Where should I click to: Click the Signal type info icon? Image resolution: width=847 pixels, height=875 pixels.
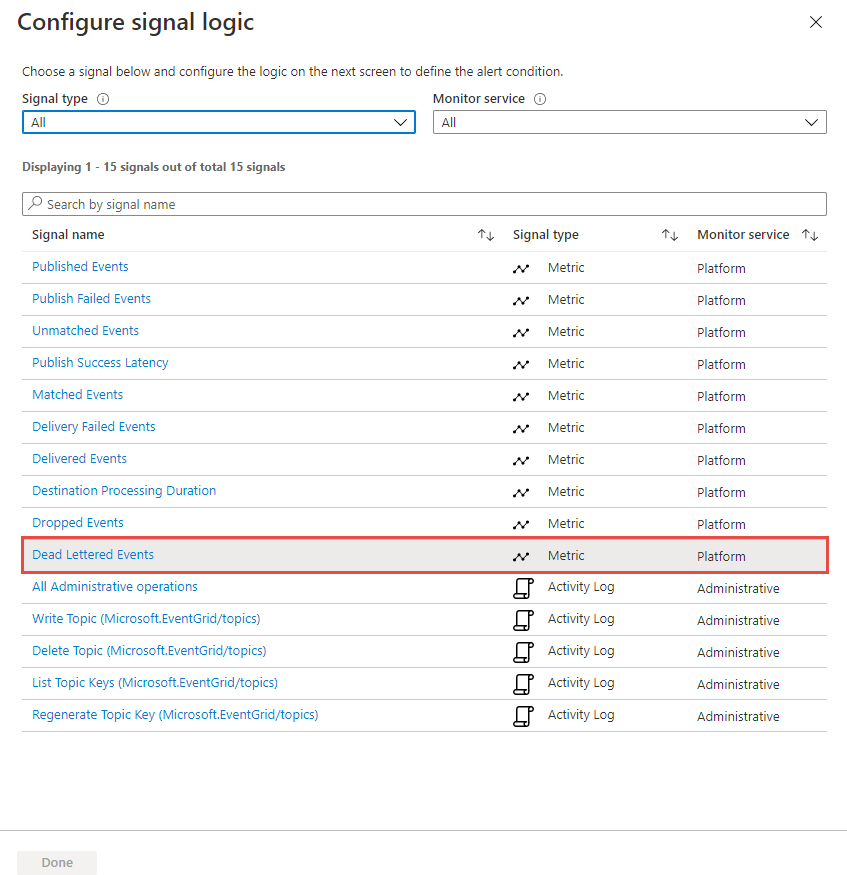pyautogui.click(x=103, y=99)
